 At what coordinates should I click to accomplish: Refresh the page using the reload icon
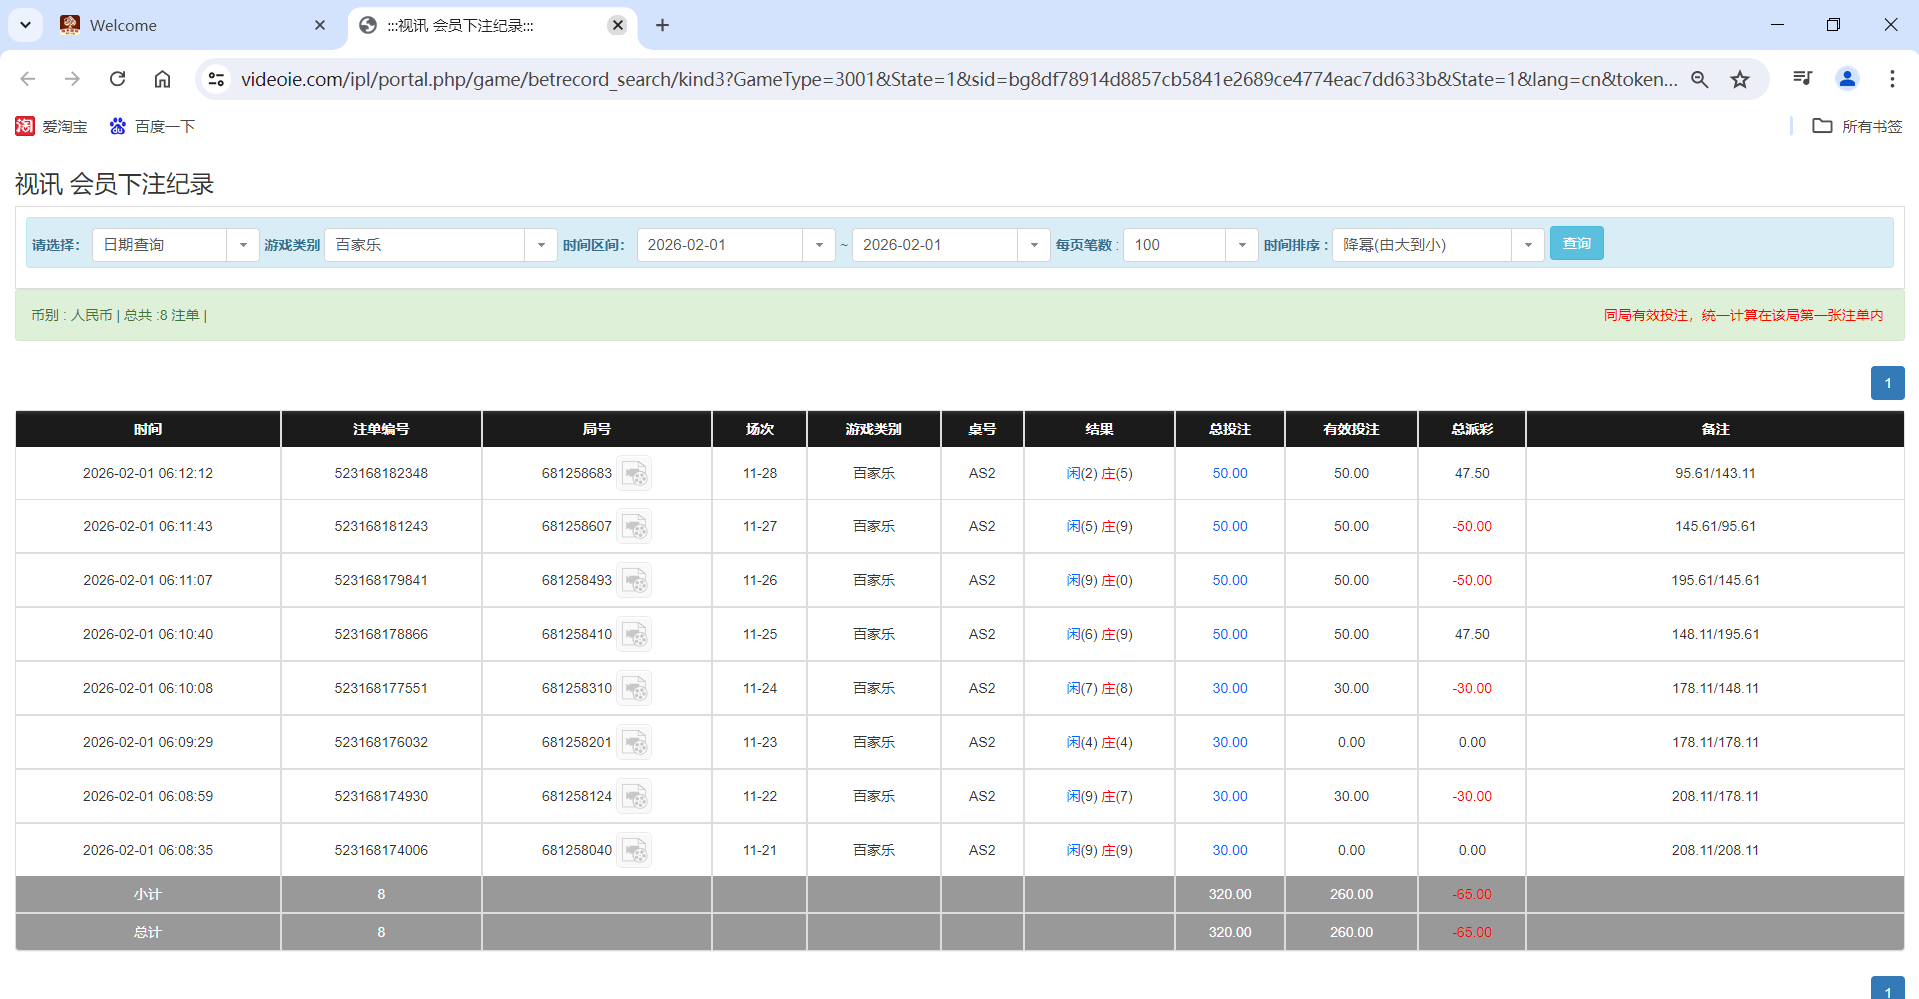[117, 78]
